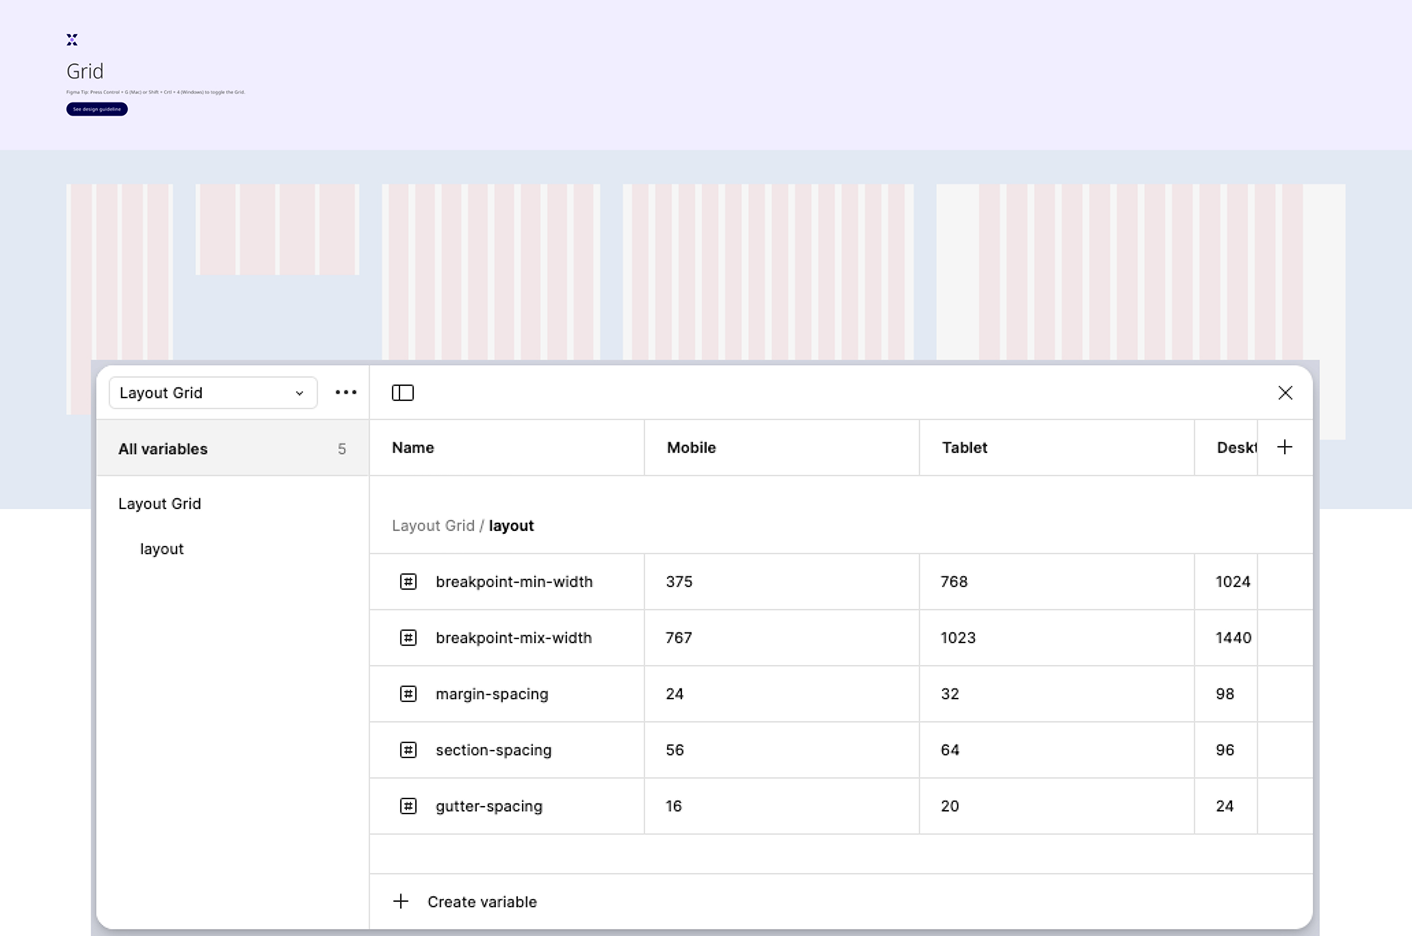Click the Tablet column header
1412x936 pixels.
coord(964,448)
